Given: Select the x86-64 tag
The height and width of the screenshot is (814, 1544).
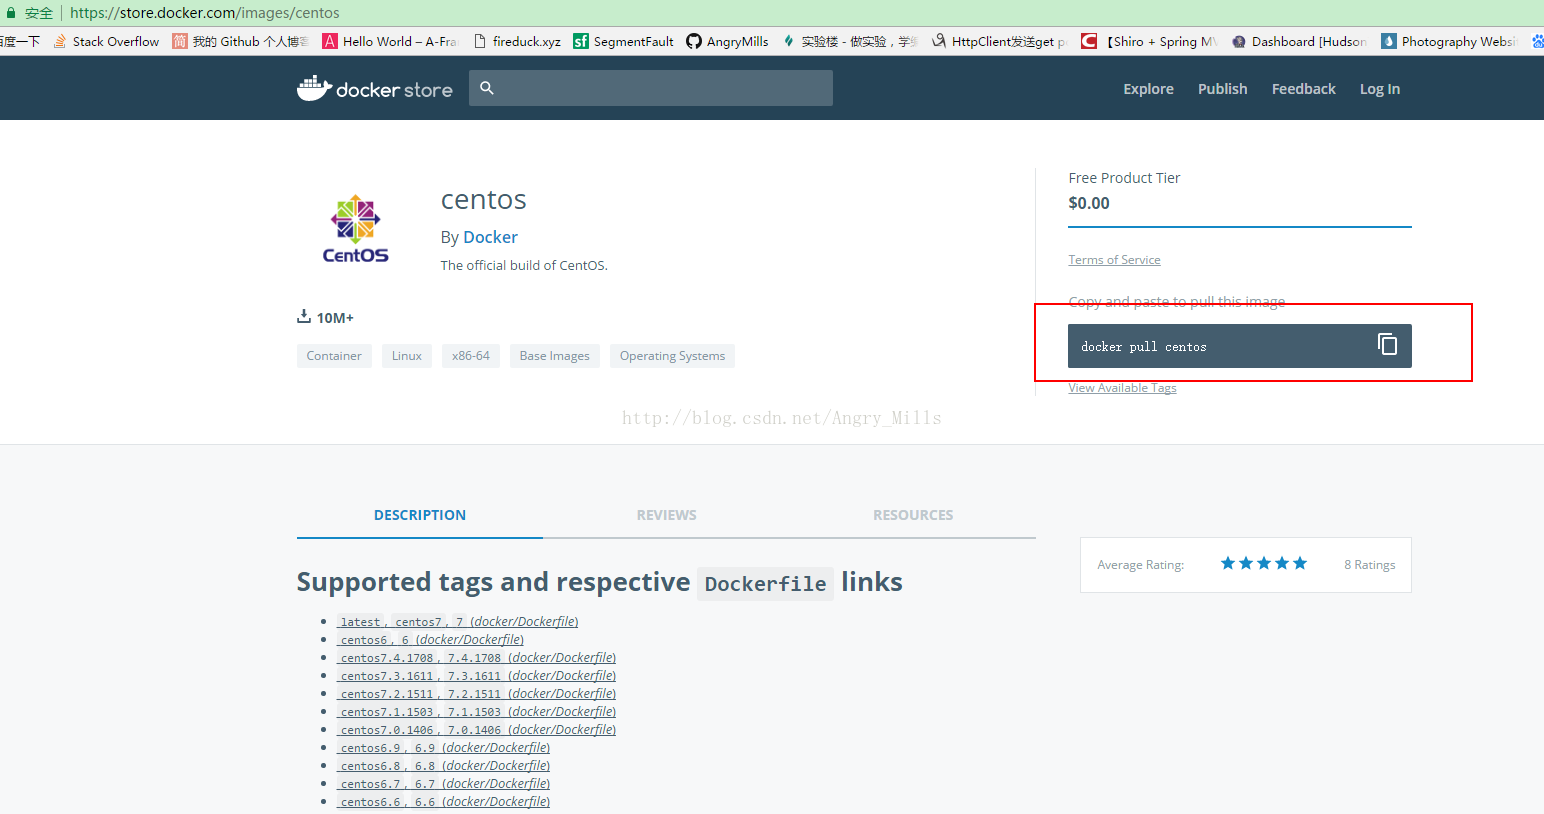Looking at the screenshot, I should [x=471, y=356].
